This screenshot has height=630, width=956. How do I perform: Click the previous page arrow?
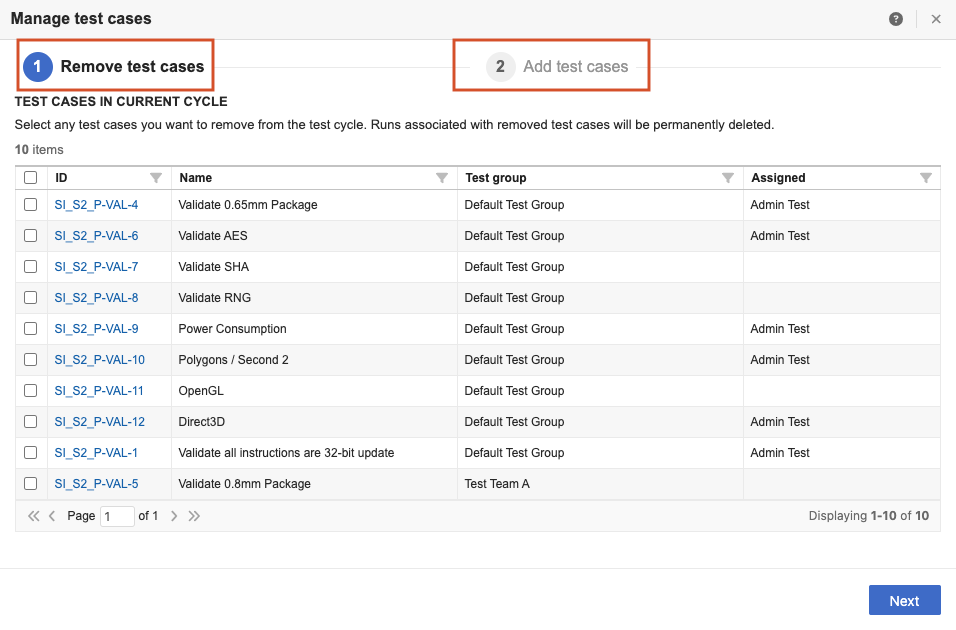point(52,516)
